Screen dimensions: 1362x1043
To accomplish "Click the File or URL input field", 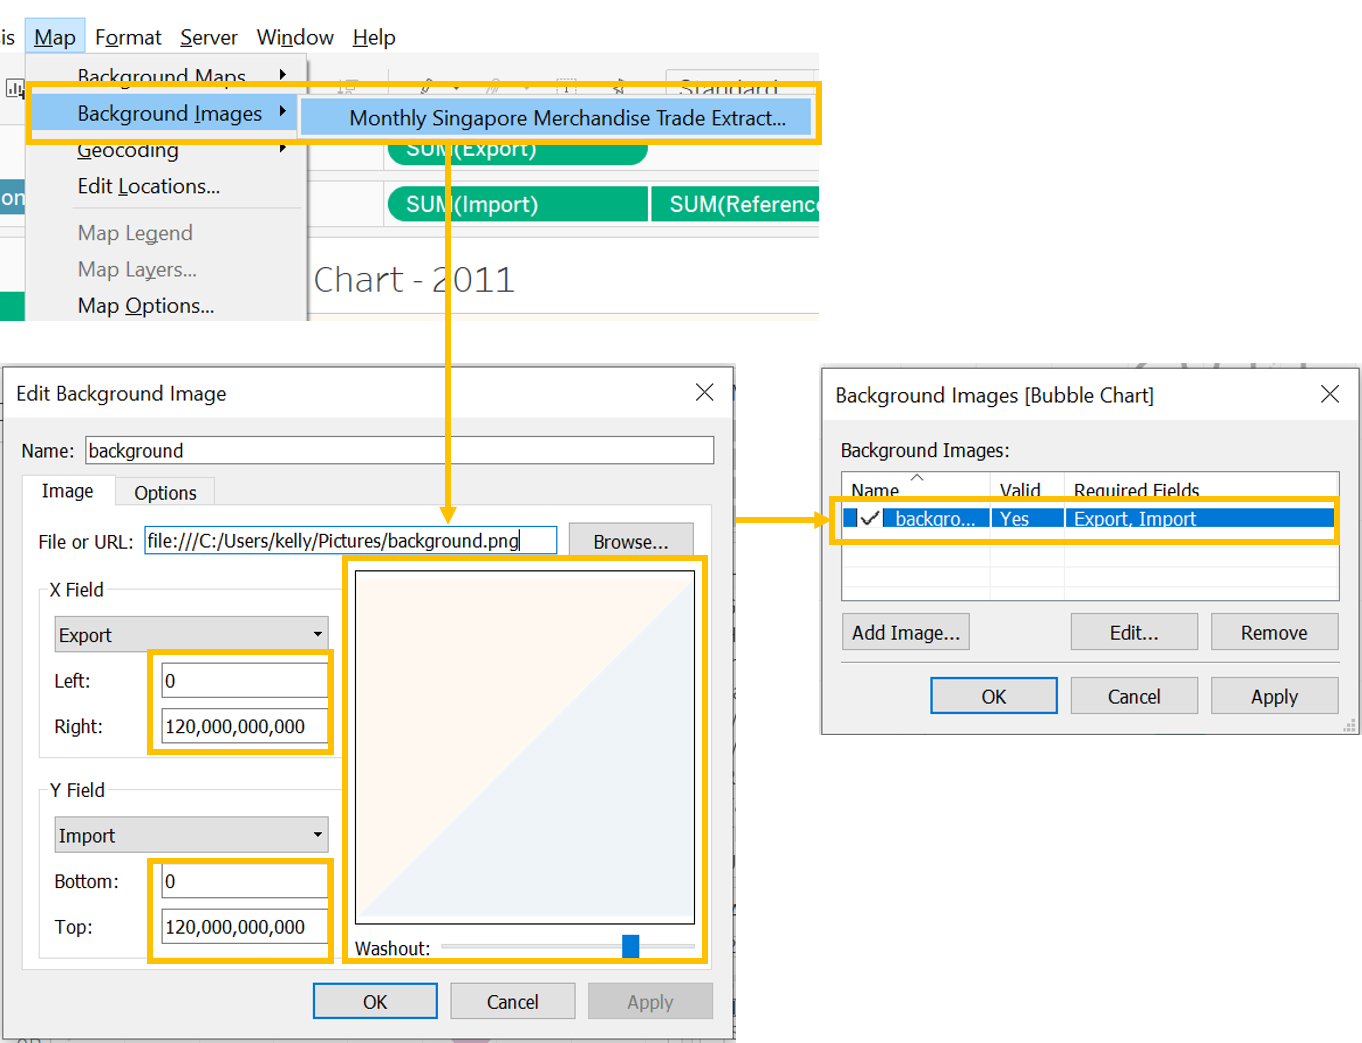I will coord(350,541).
